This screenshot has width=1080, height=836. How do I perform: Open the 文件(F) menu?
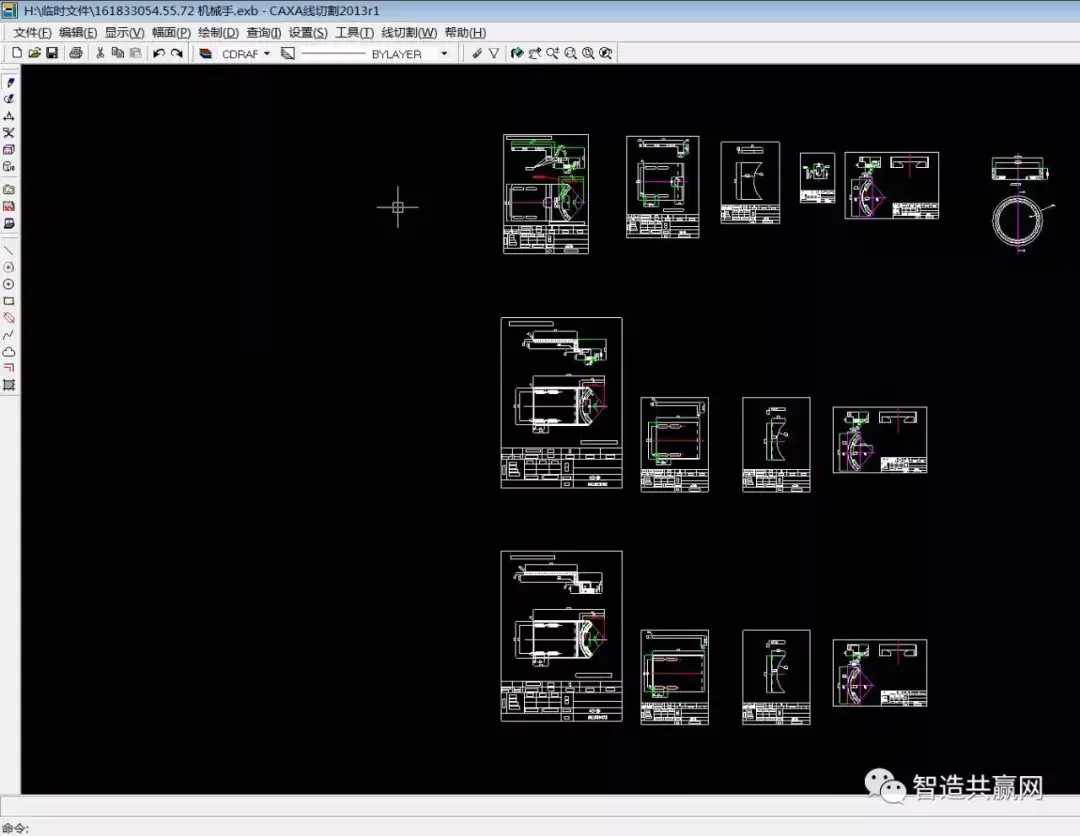(x=32, y=32)
